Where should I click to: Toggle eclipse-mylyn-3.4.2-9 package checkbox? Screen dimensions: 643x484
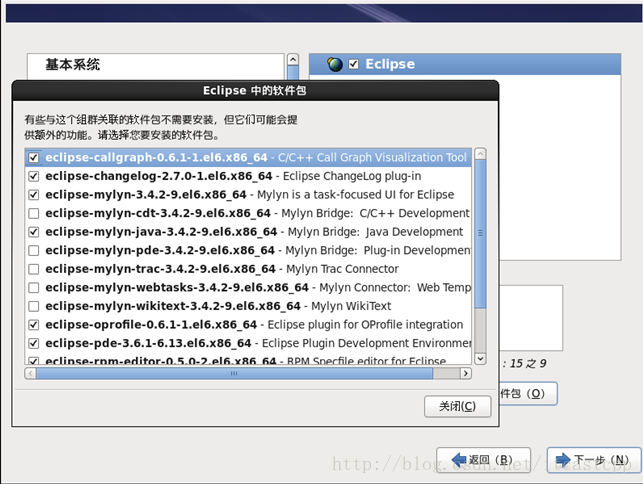click(34, 195)
